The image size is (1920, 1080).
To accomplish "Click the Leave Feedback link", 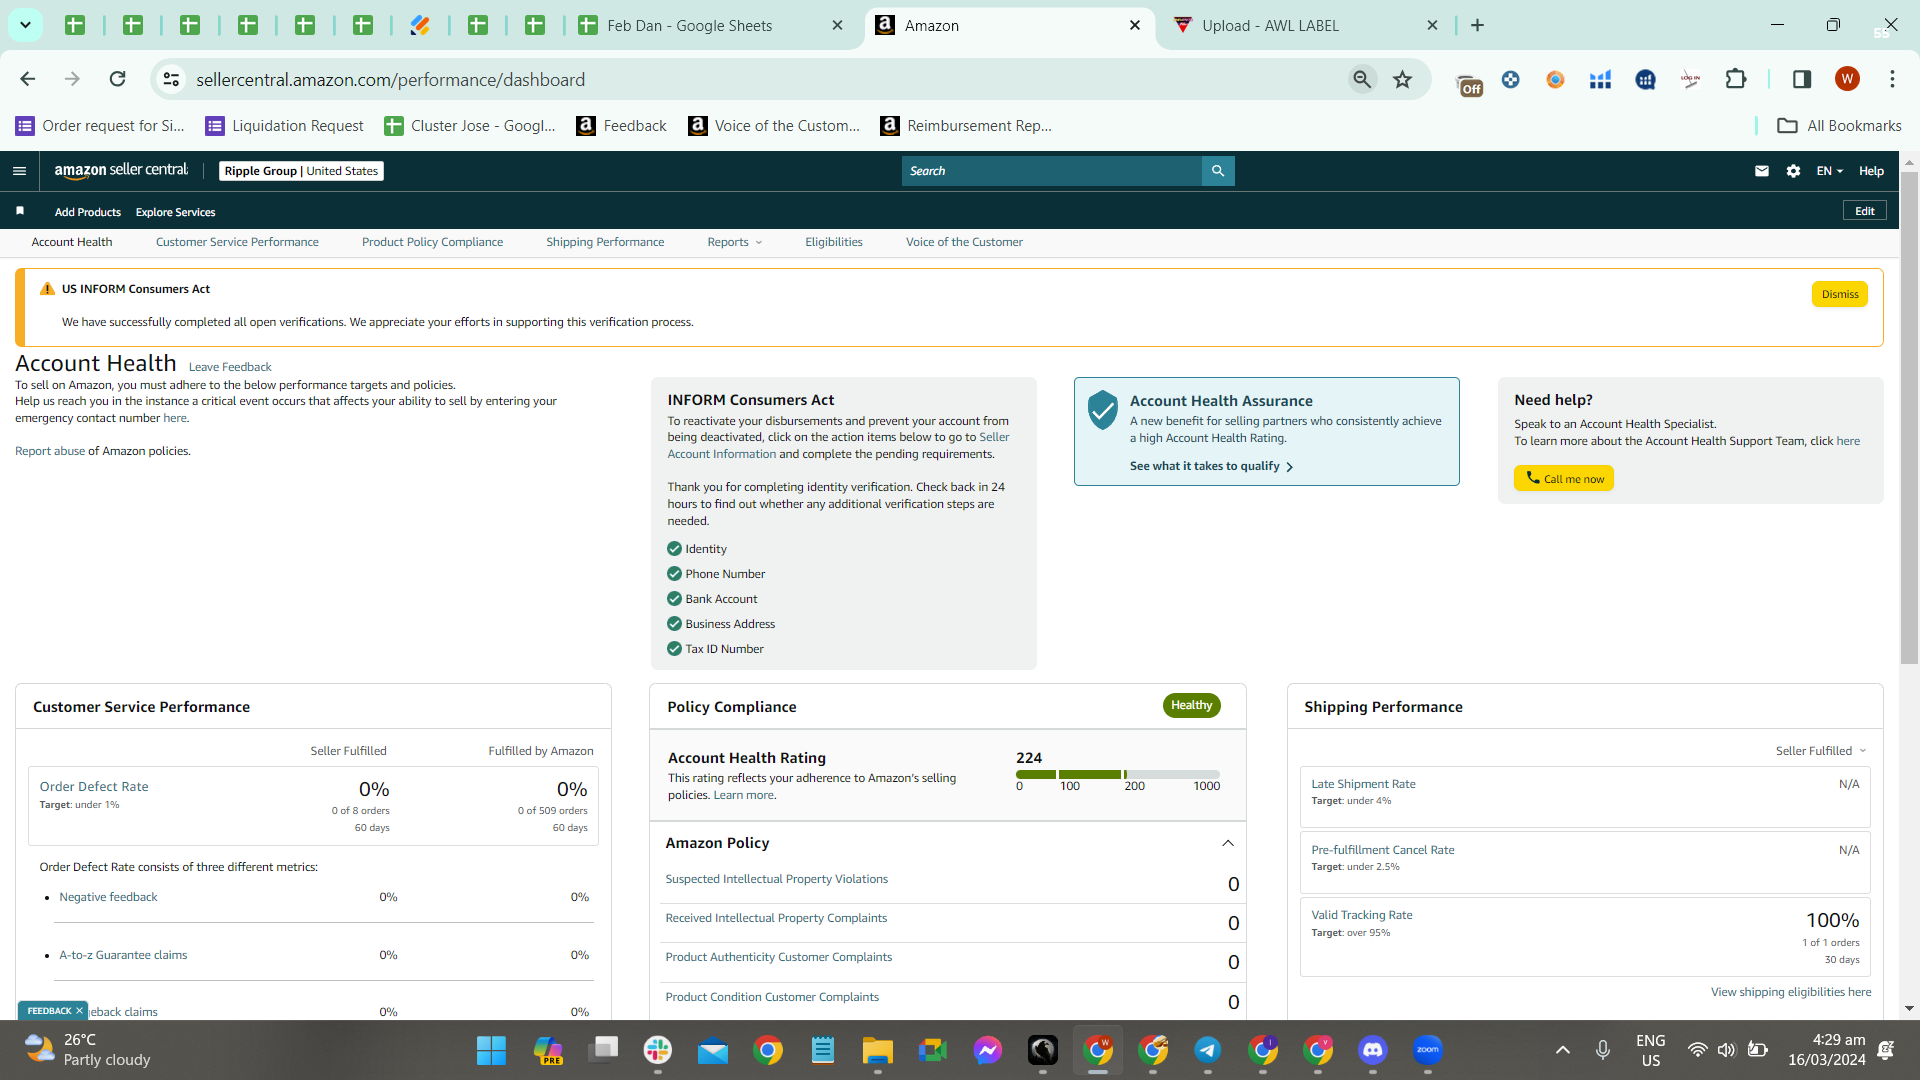I will tap(230, 367).
